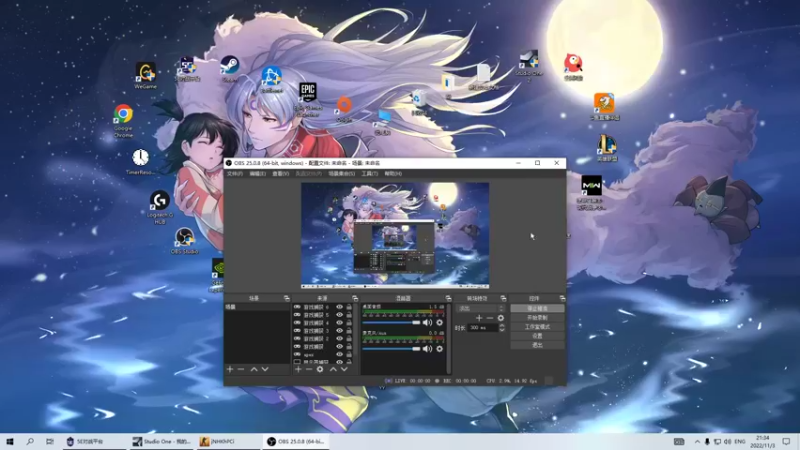This screenshot has width=800, height=450.
Task: Open transition properties gear icon
Action: [x=501, y=318]
